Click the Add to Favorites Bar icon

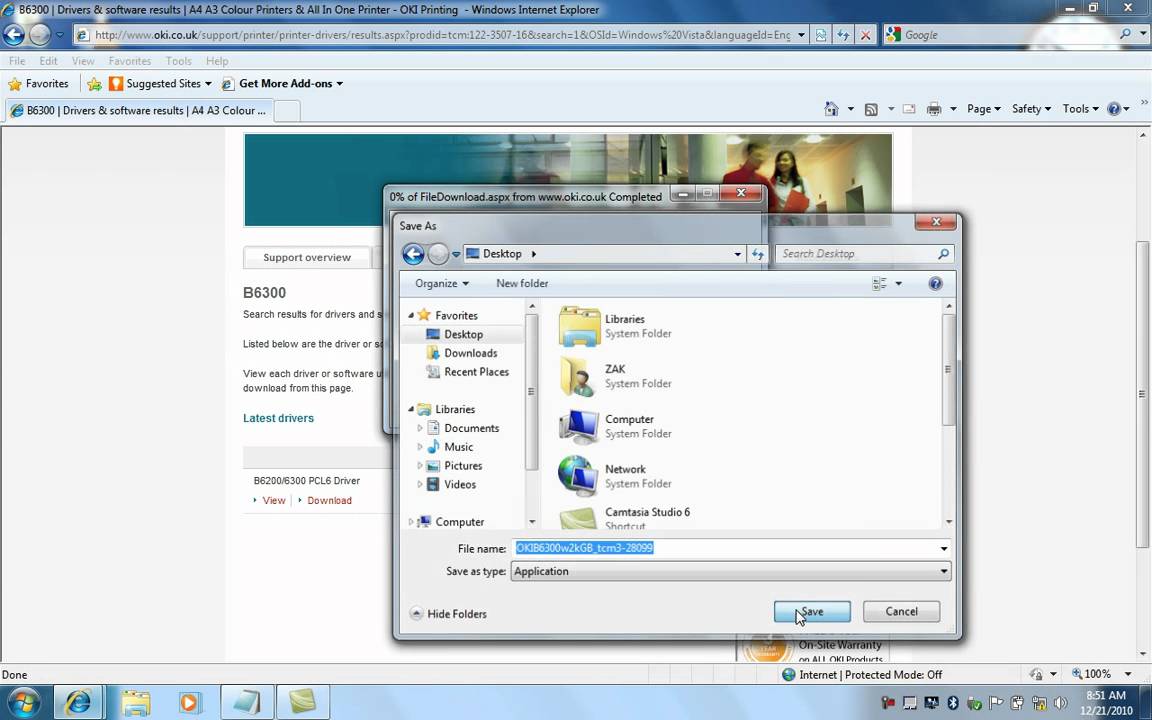(94, 84)
